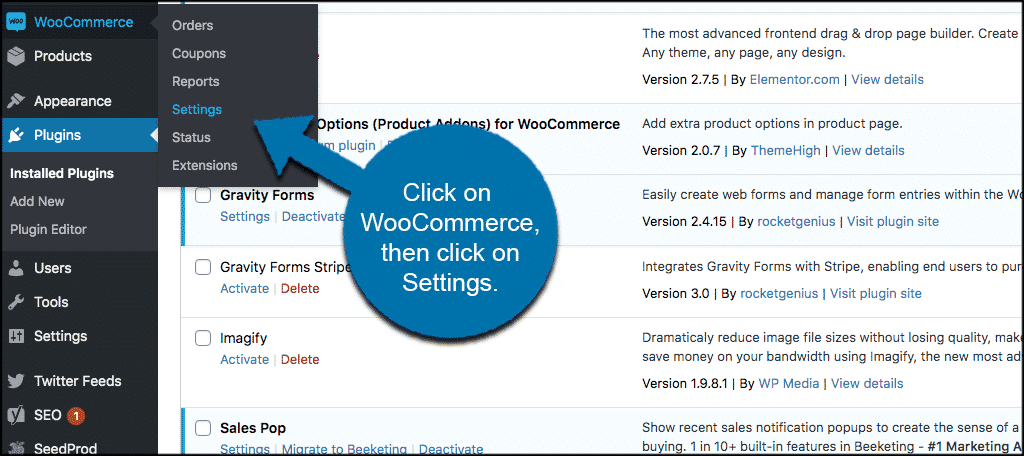The width and height of the screenshot is (1024, 456).
Task: Click the SEO notification badge showing 1
Action: point(76,415)
